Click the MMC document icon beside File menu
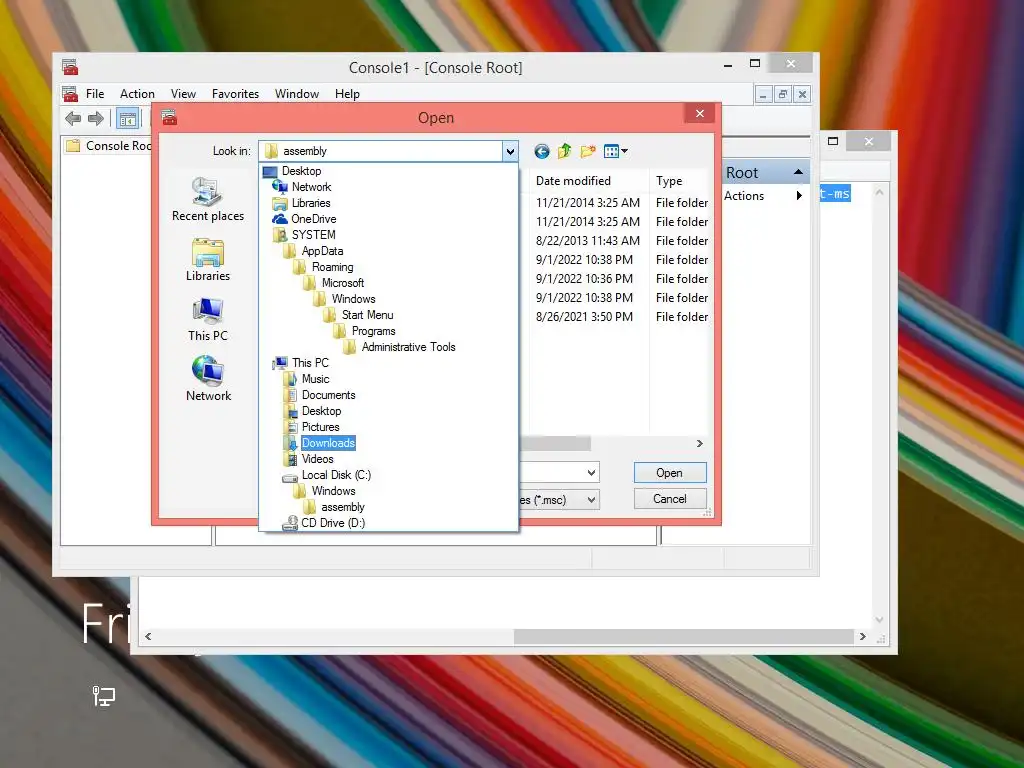Image resolution: width=1024 pixels, height=768 pixels. (x=70, y=94)
